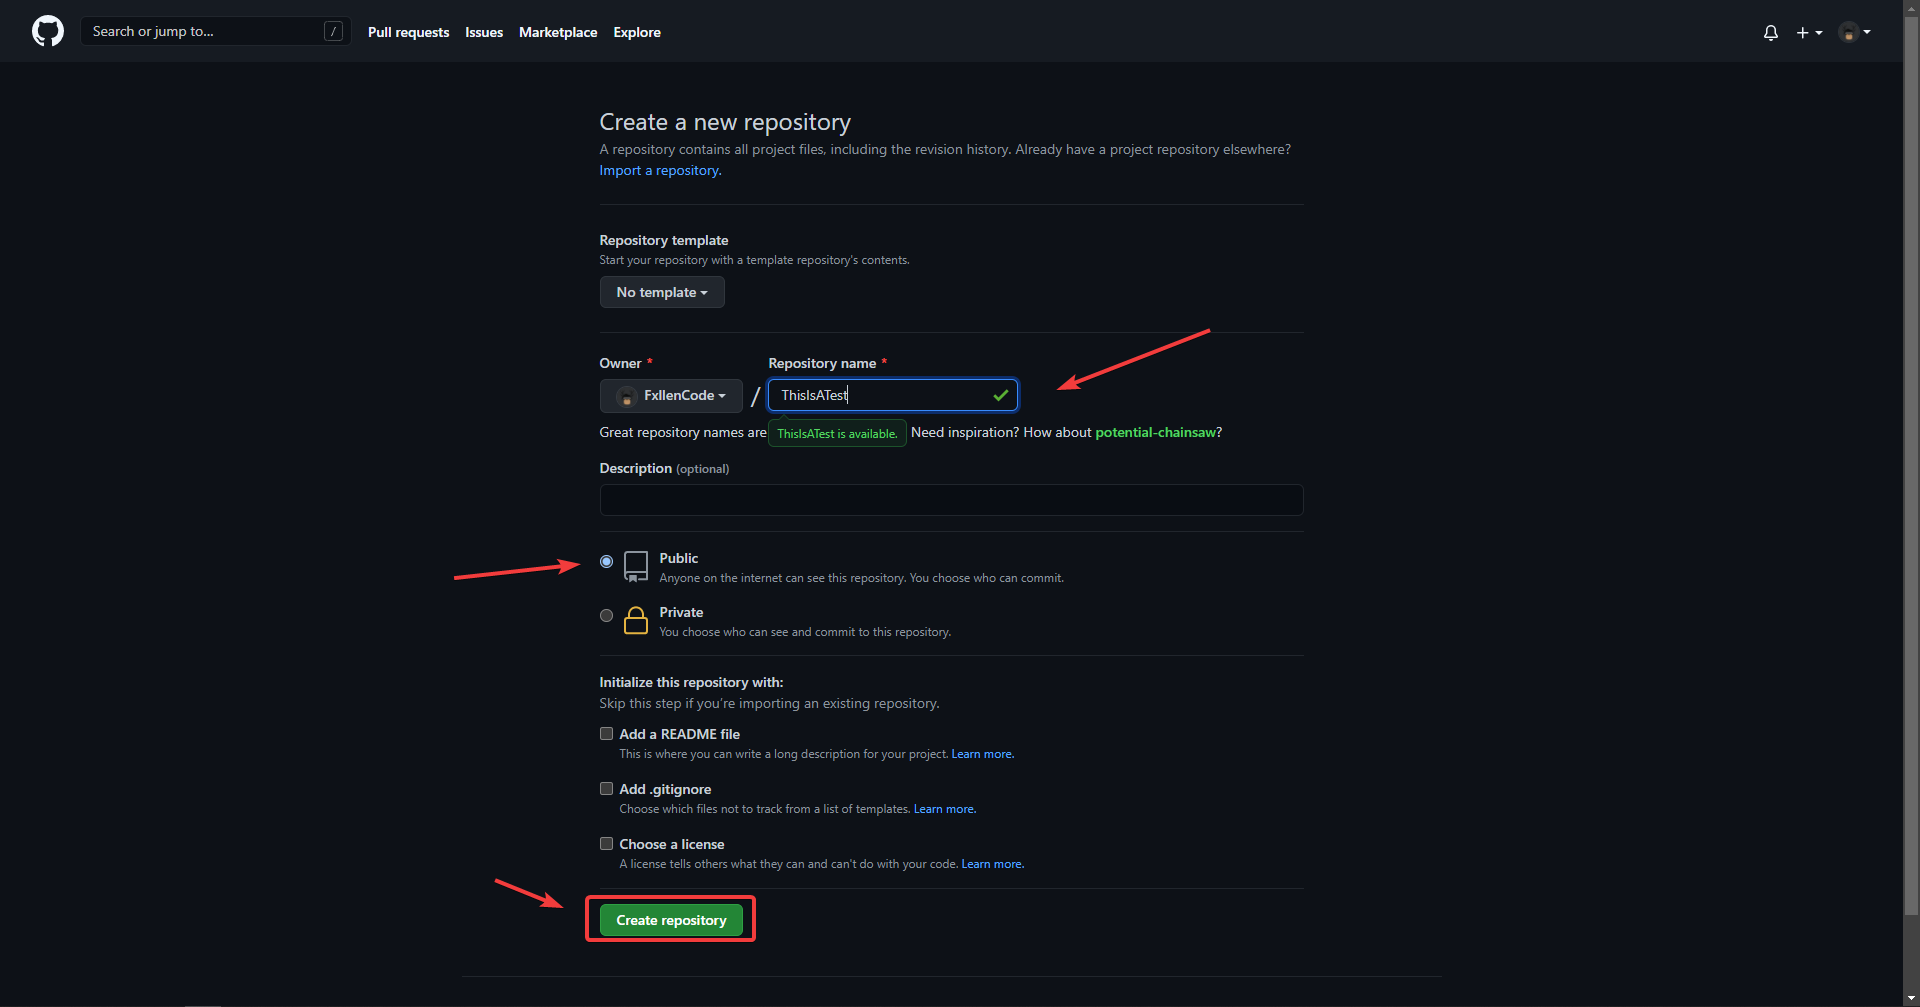Enable the Add .gitignore checkbox
Viewport: 1920px width, 1007px height.
pos(606,788)
